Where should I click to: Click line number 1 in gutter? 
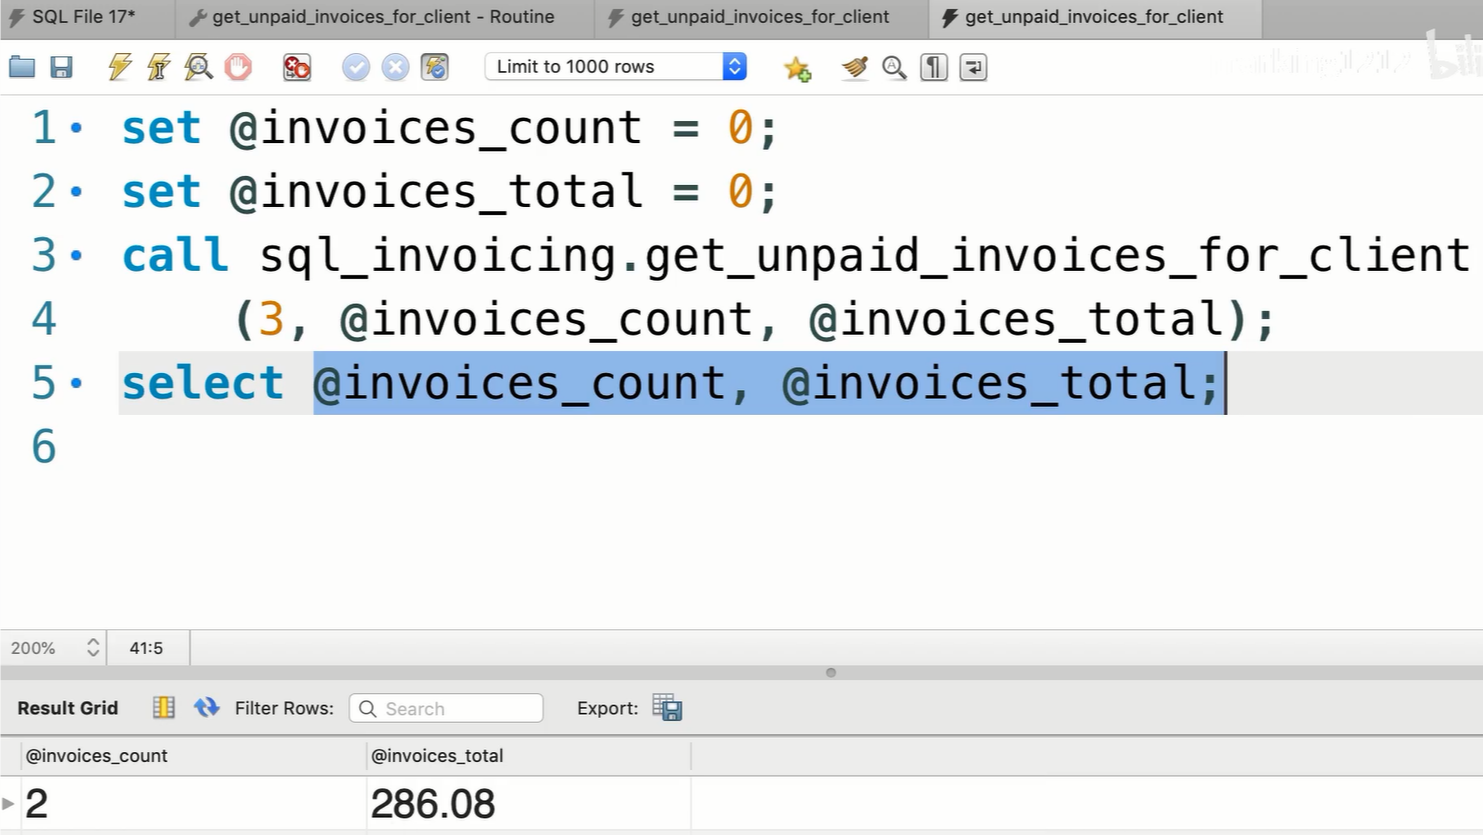pyautogui.click(x=44, y=128)
